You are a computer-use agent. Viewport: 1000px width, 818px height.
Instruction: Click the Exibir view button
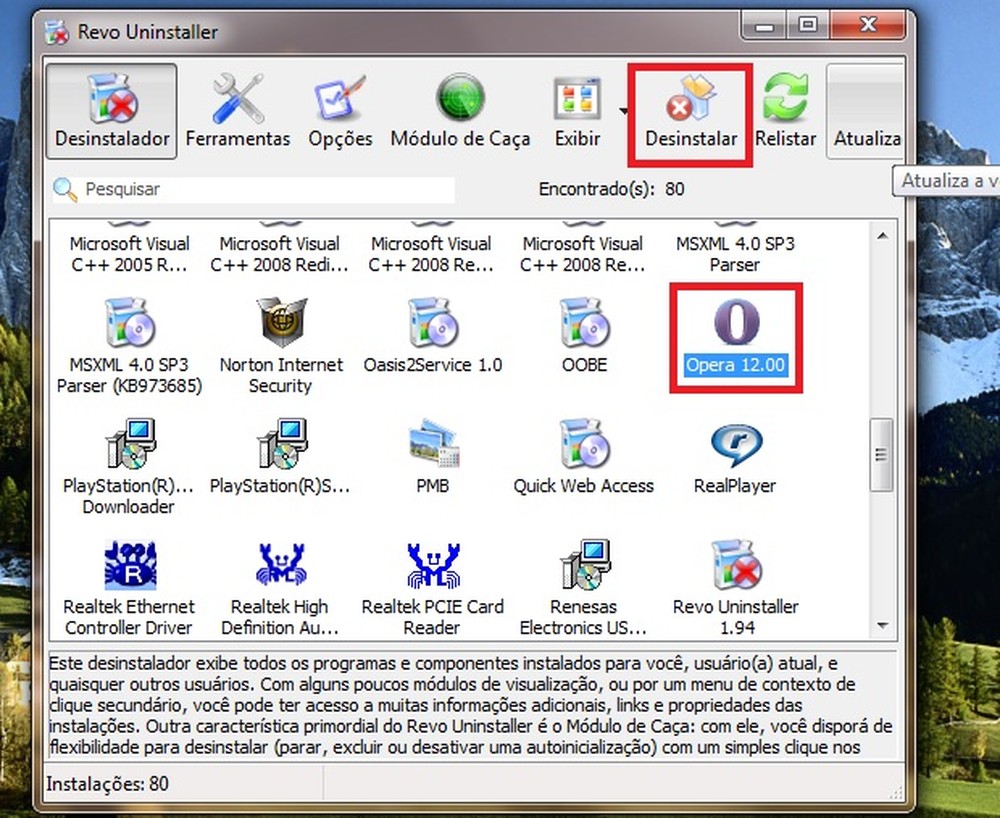click(x=577, y=111)
